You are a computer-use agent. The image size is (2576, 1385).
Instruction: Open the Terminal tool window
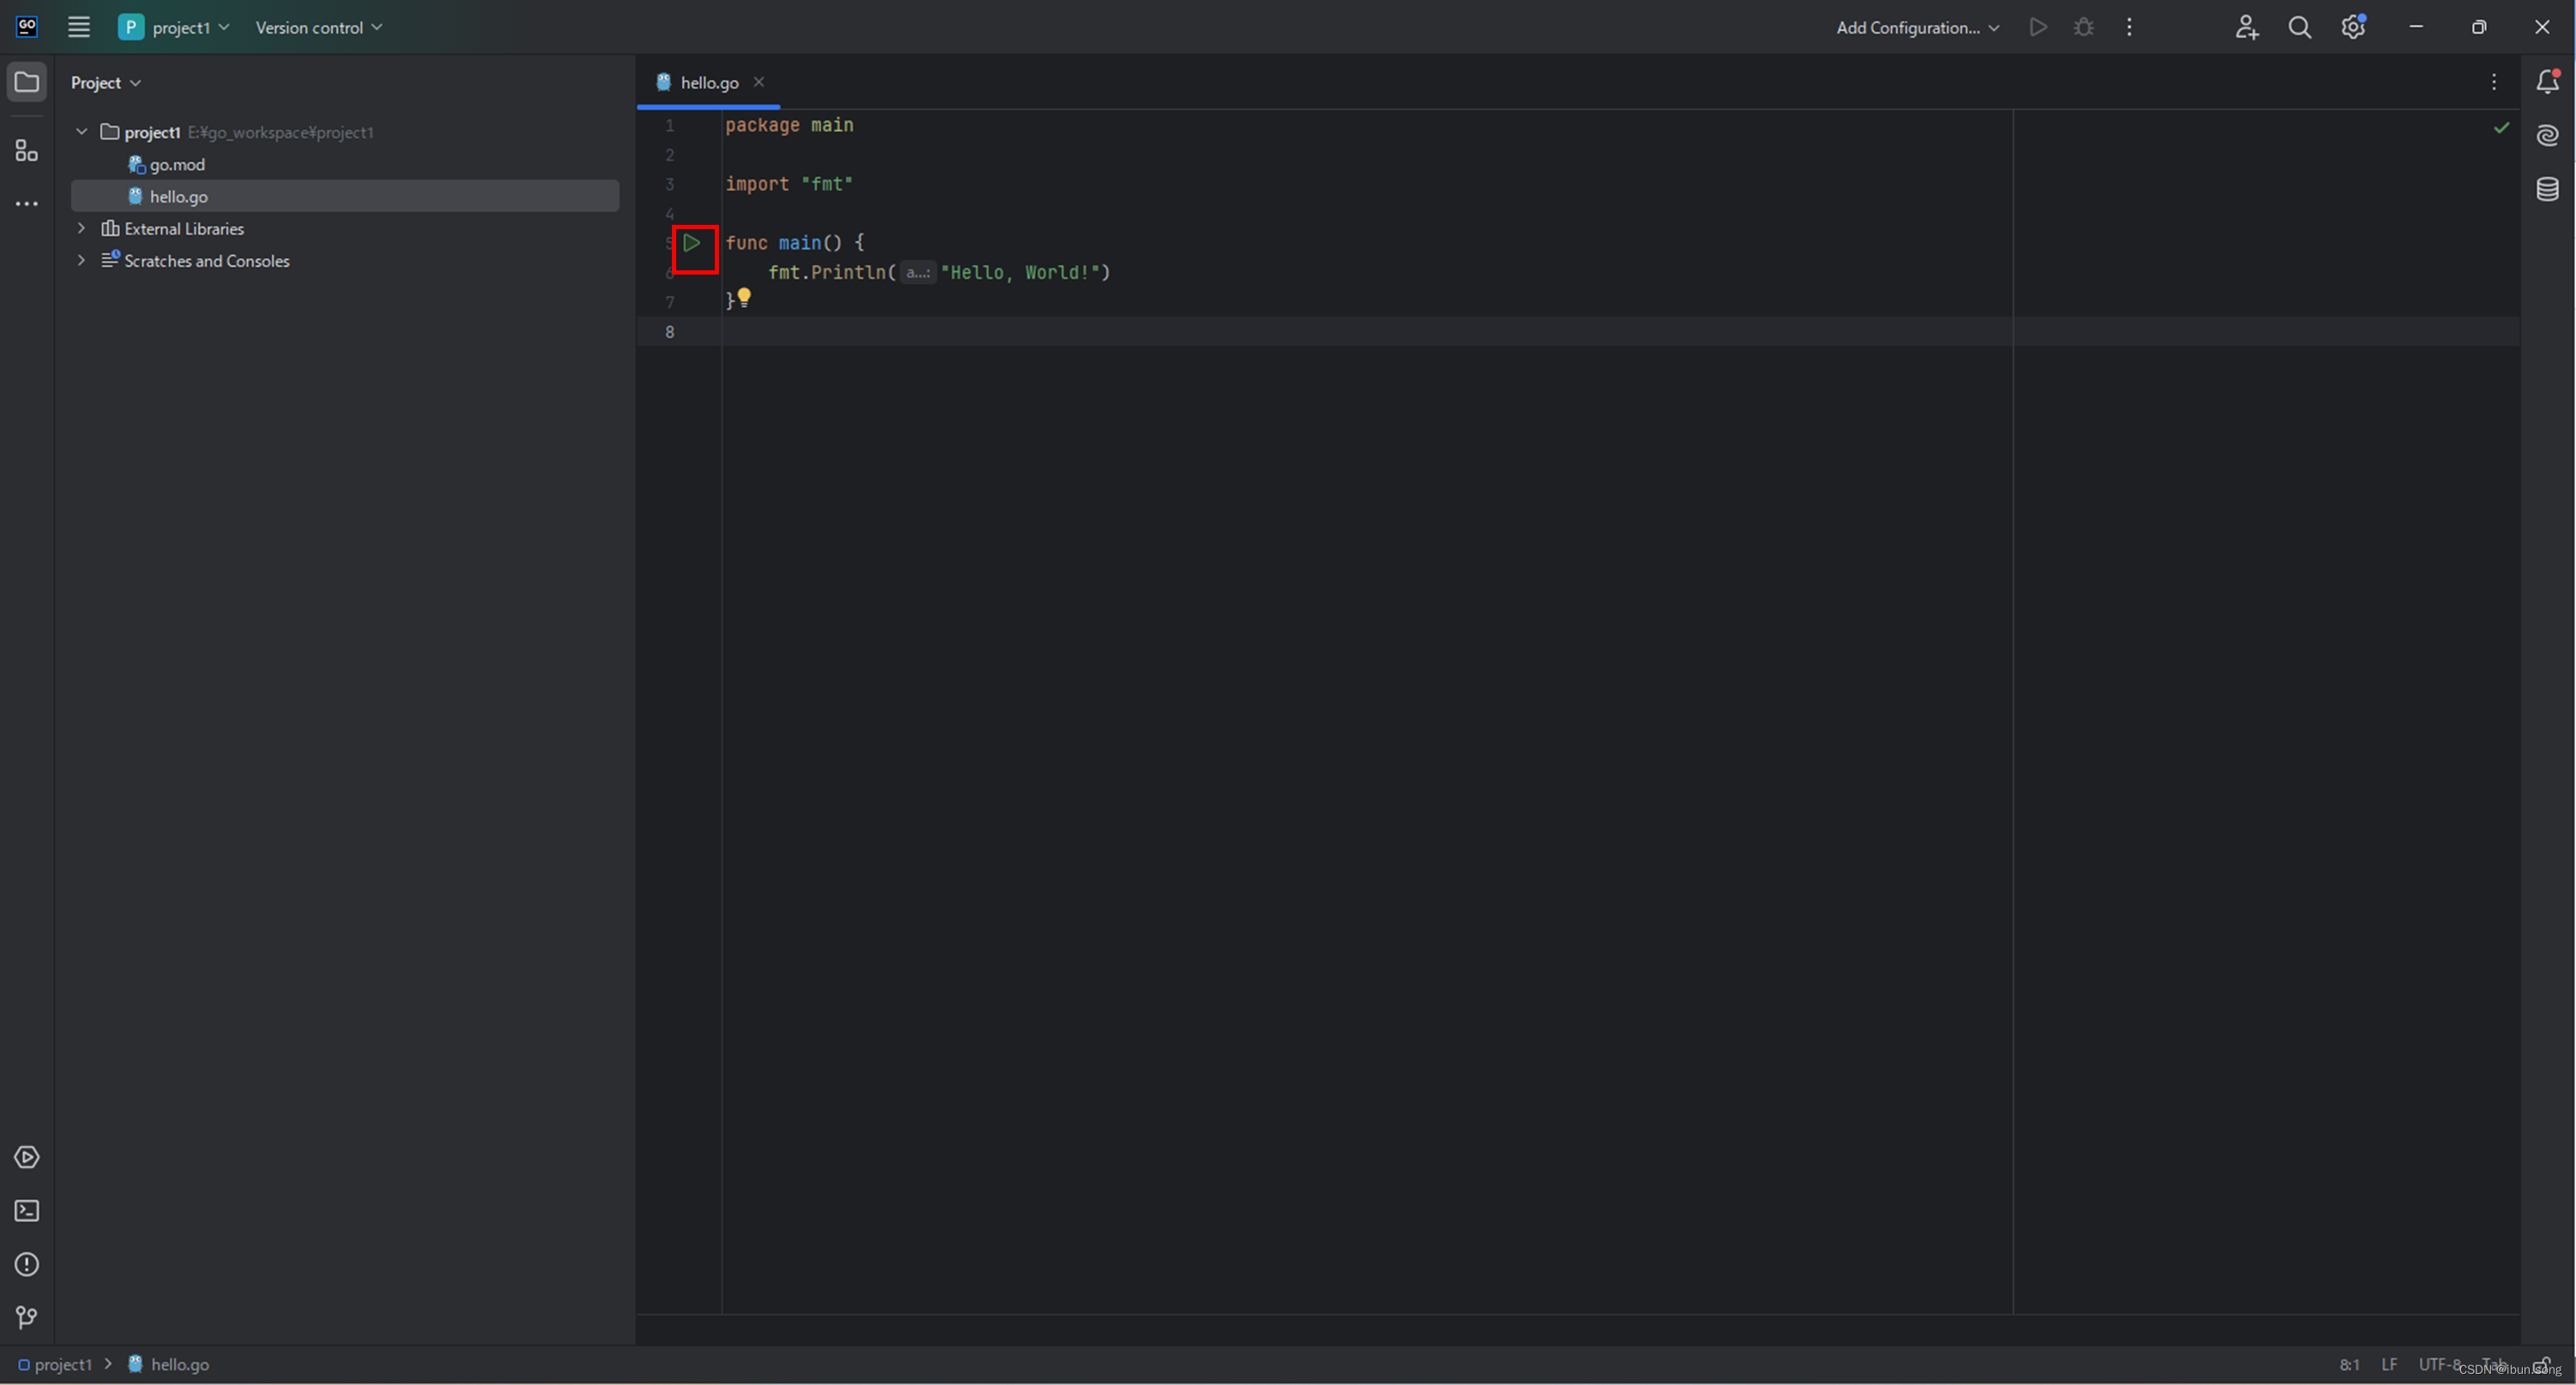27,1211
